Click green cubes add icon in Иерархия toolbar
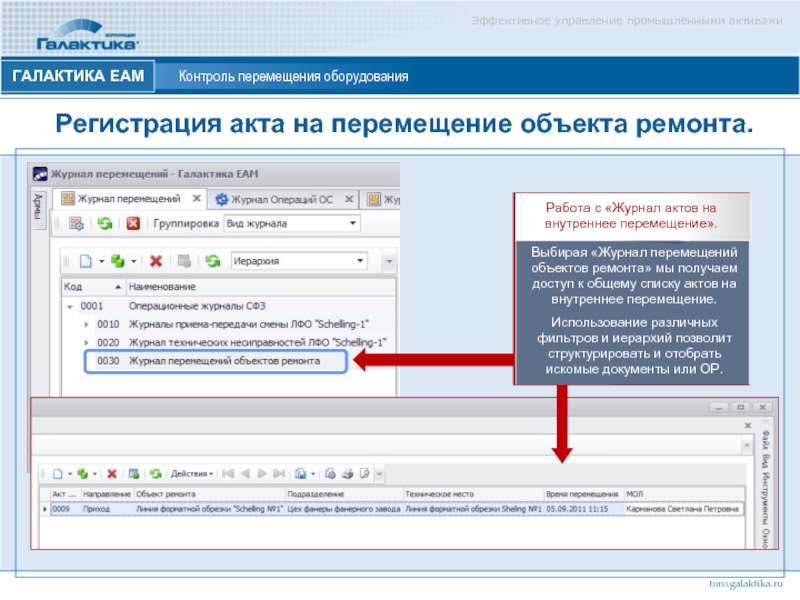 pyautogui.click(x=118, y=261)
